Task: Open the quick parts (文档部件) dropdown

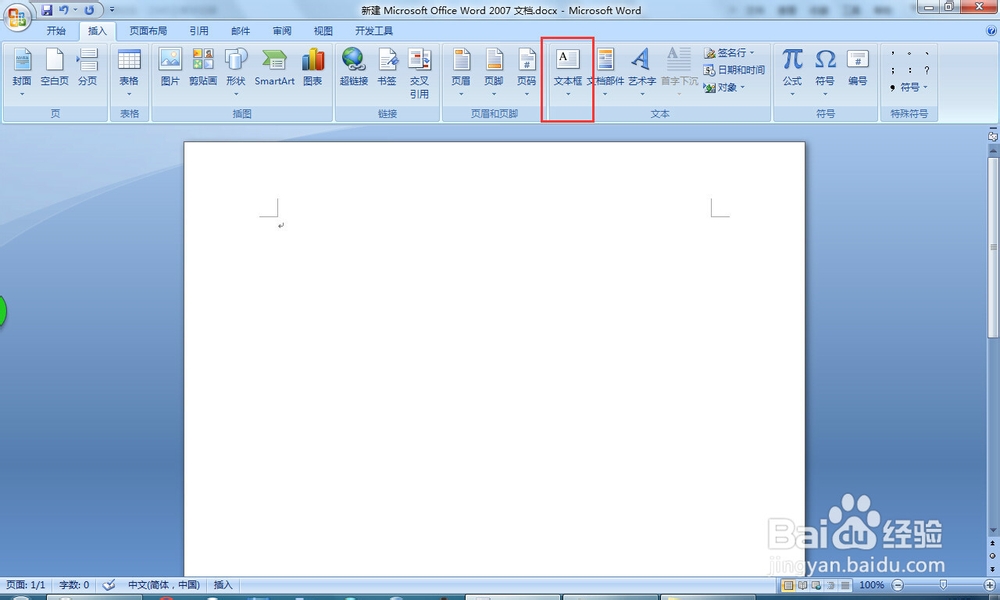Action: [x=605, y=71]
